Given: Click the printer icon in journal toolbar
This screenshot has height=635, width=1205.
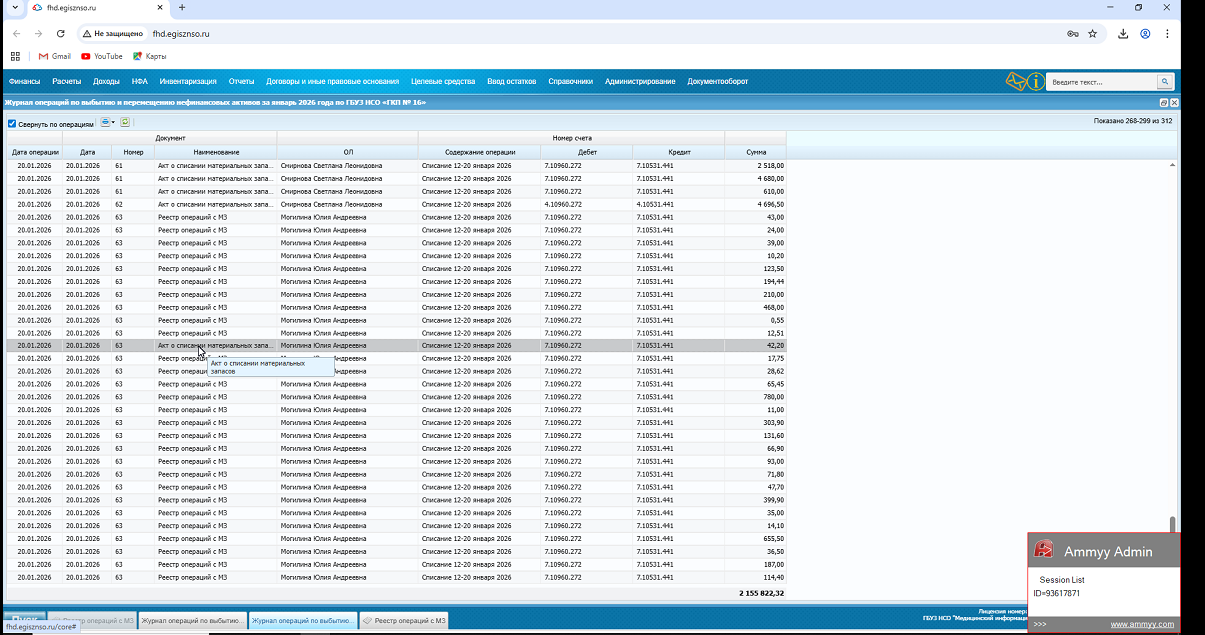Looking at the screenshot, I should coord(105,123).
